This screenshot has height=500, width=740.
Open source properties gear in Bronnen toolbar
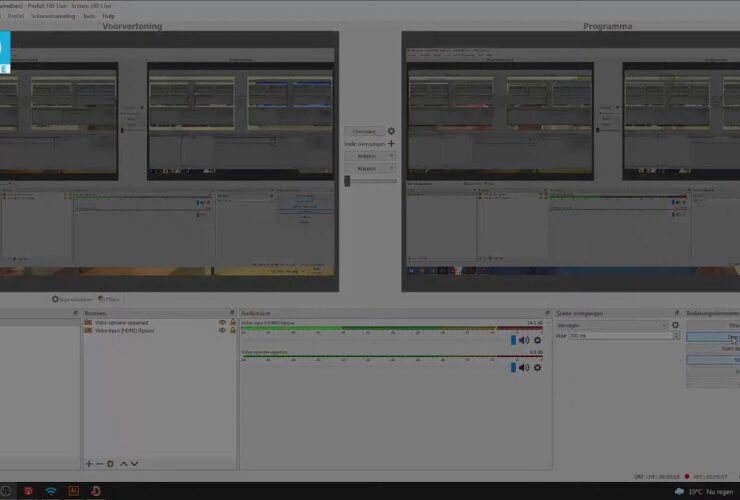click(111, 464)
